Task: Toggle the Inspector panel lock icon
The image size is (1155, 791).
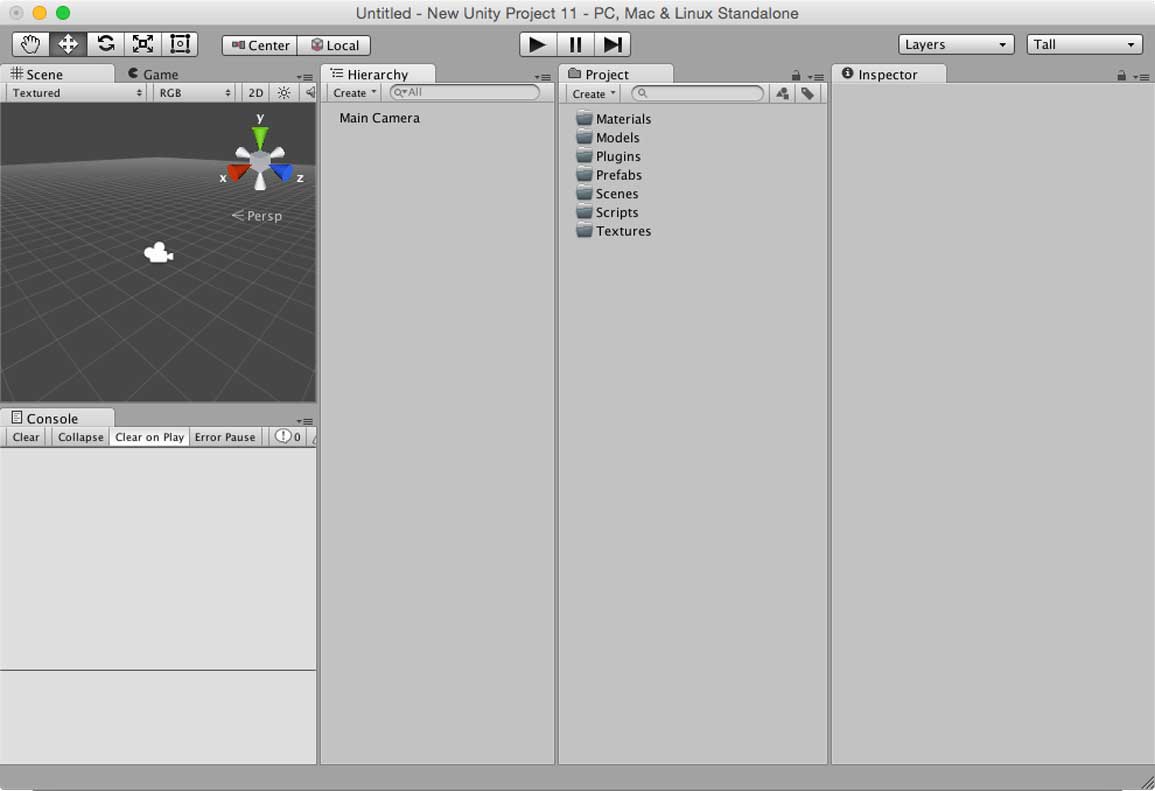Action: 1121,76
